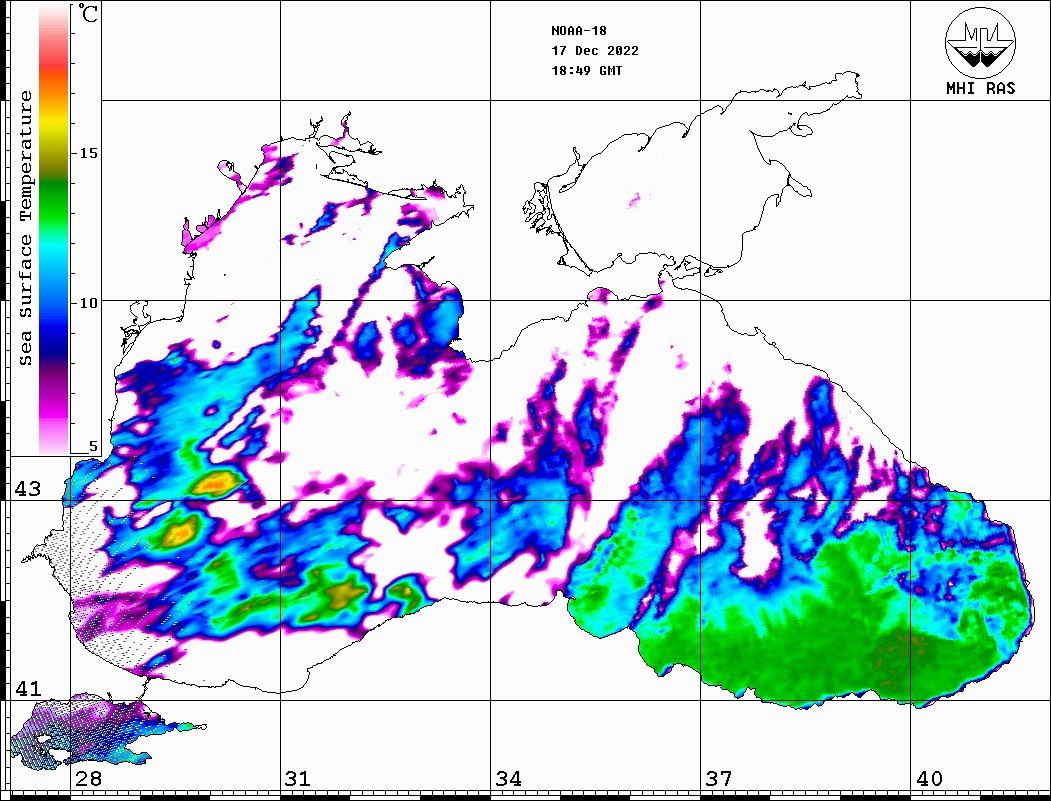Click the MHI RAS logo emblem
The height and width of the screenshot is (801, 1051).
(x=980, y=42)
